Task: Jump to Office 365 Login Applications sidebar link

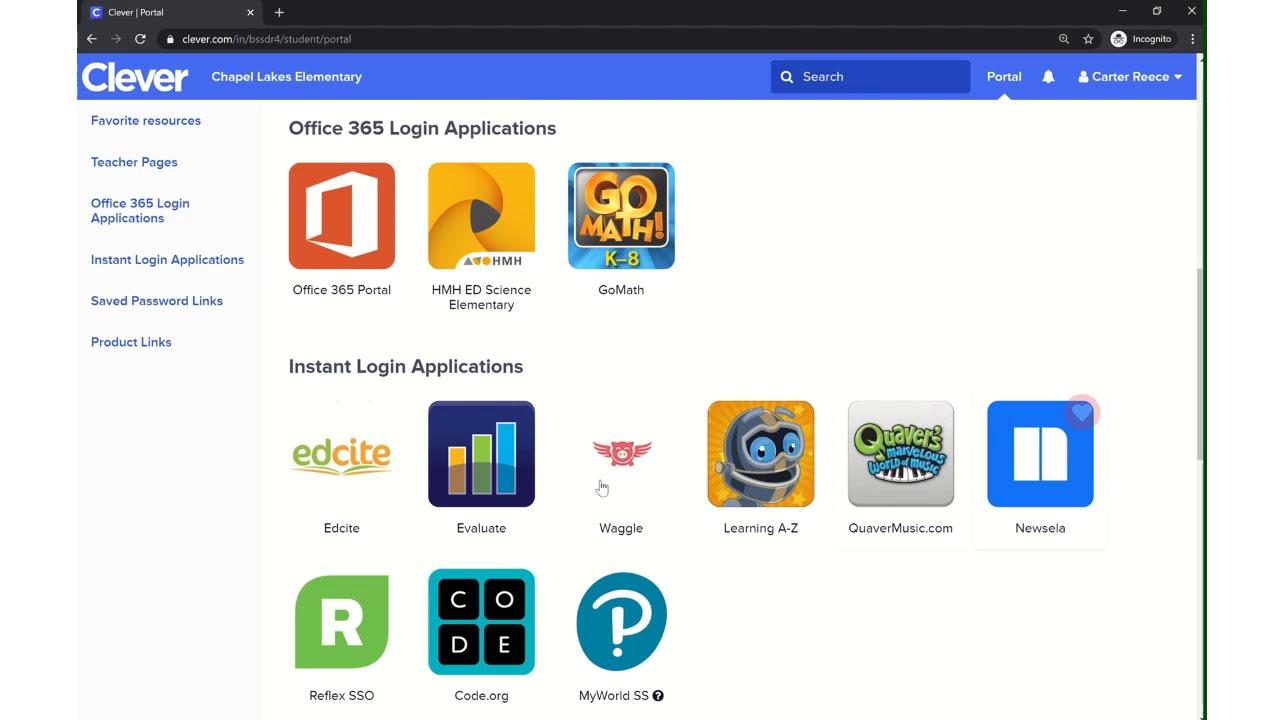Action: click(x=140, y=211)
